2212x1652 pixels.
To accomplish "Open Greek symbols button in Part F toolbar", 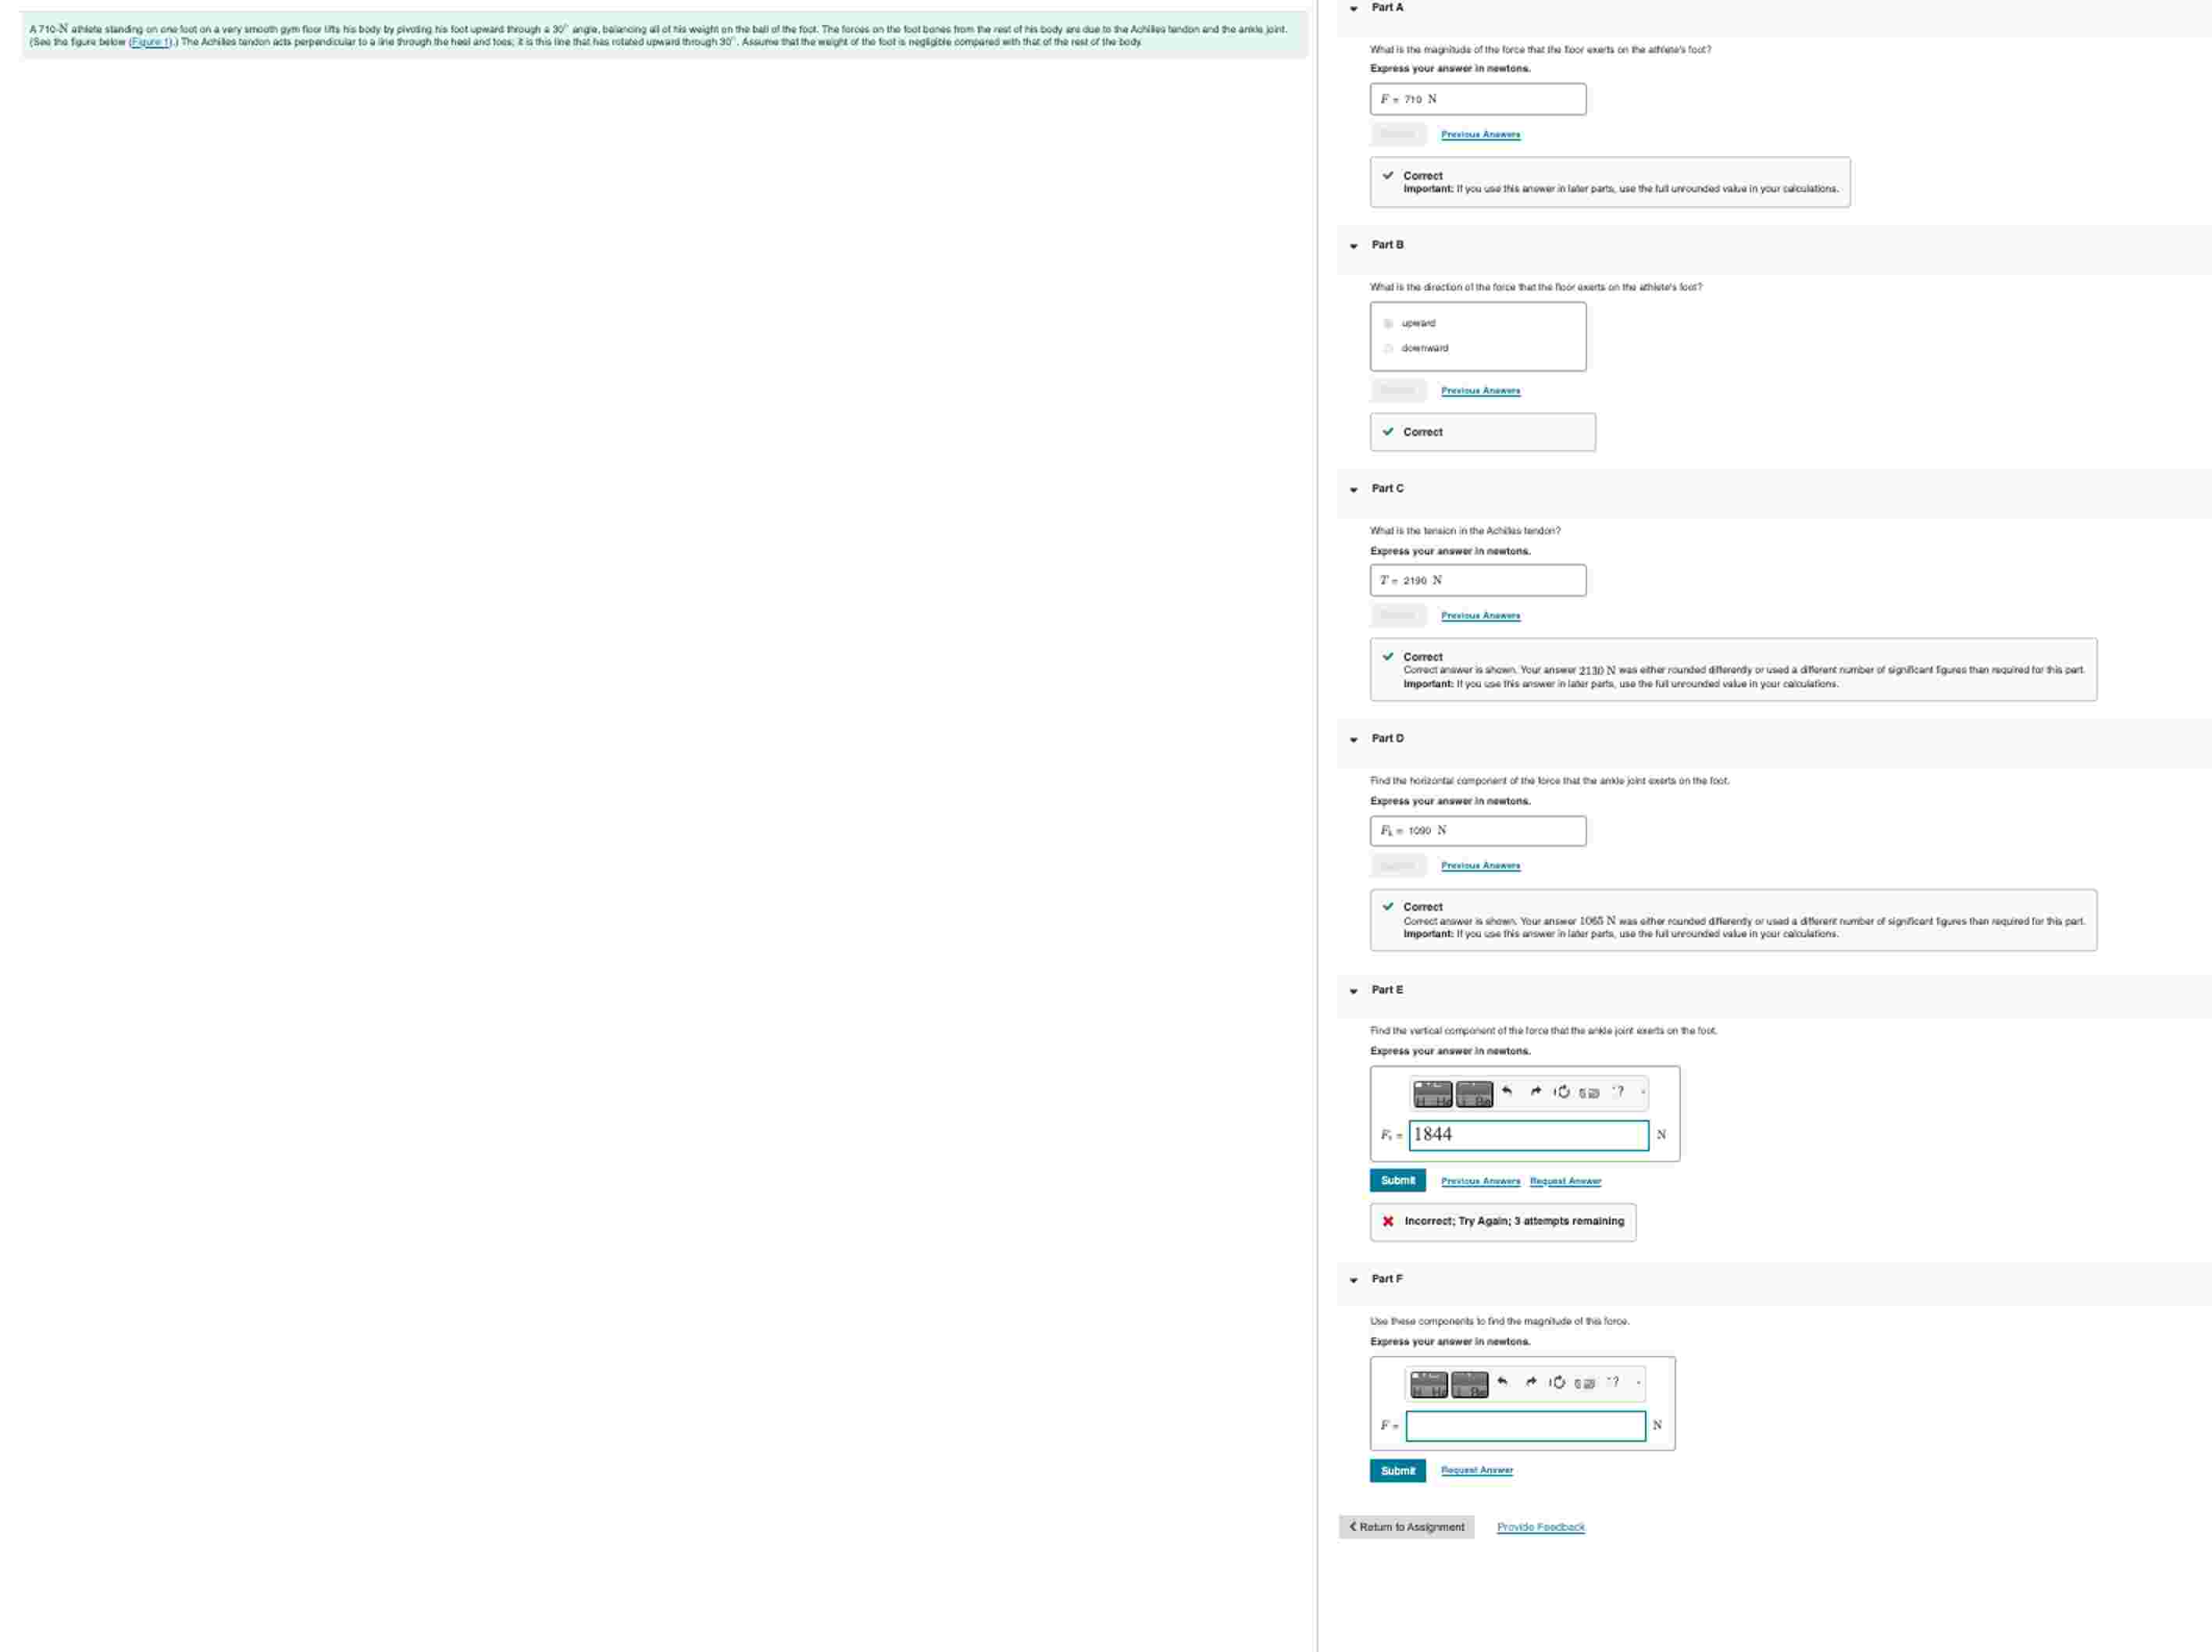I will tap(1469, 1384).
